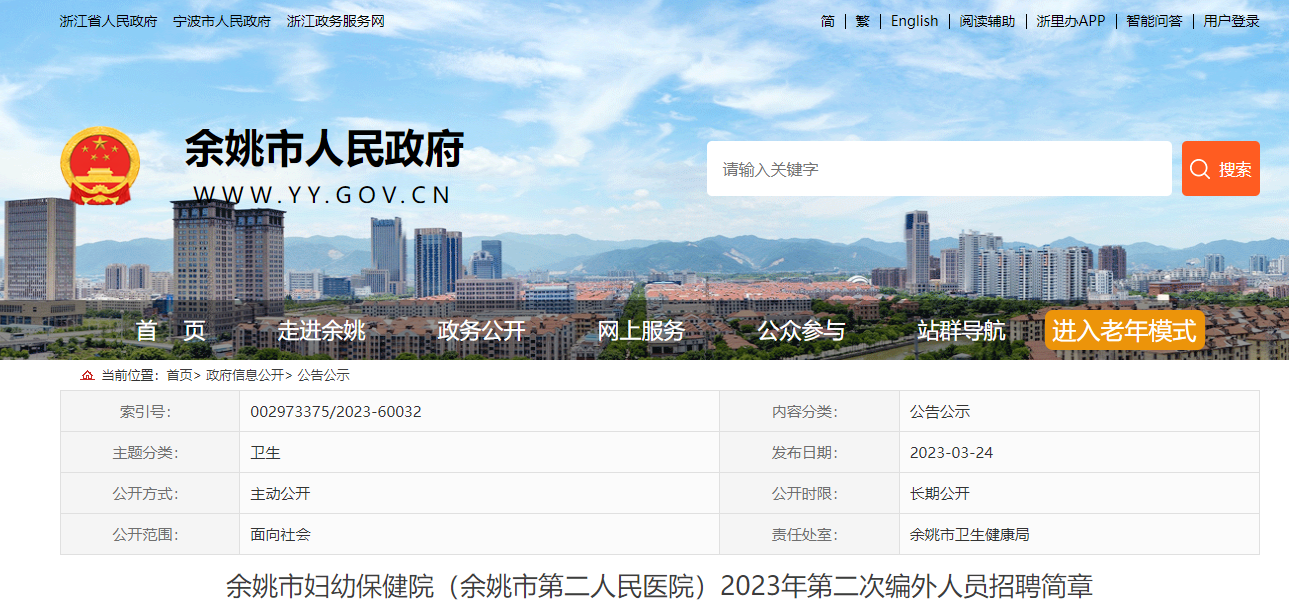Open 浙里办APP link
1289x614 pixels.
point(1071,21)
